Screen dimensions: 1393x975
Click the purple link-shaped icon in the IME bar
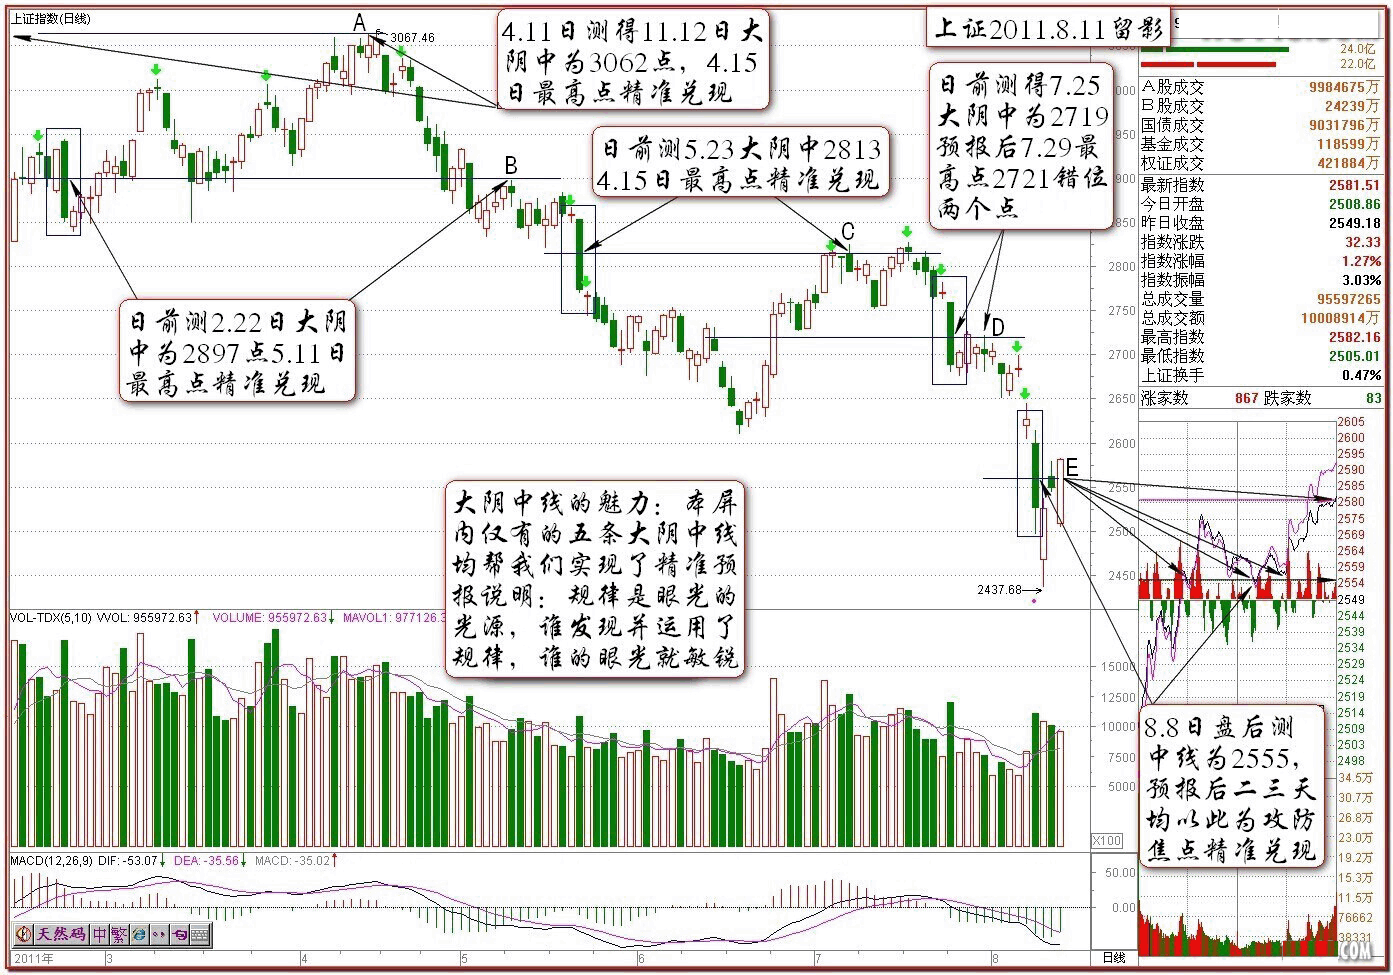(179, 935)
